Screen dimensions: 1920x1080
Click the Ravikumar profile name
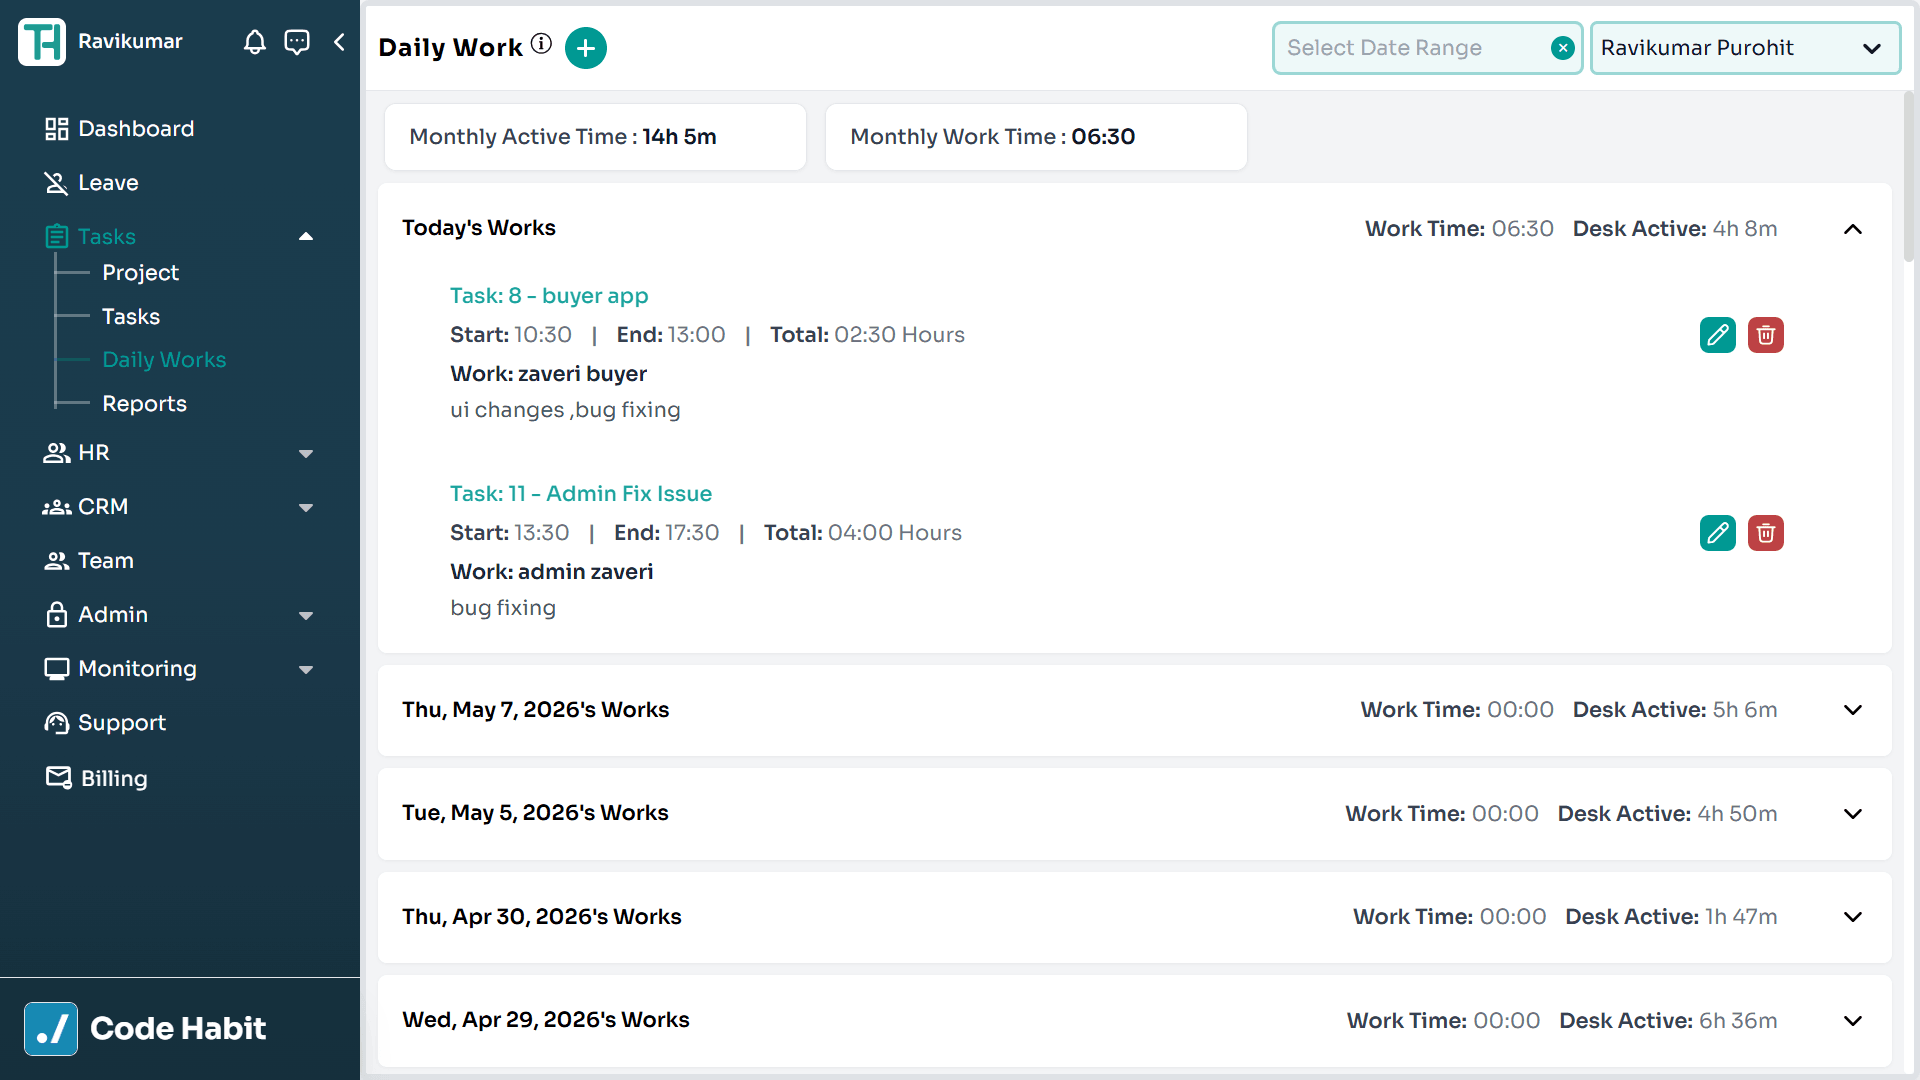(130, 42)
